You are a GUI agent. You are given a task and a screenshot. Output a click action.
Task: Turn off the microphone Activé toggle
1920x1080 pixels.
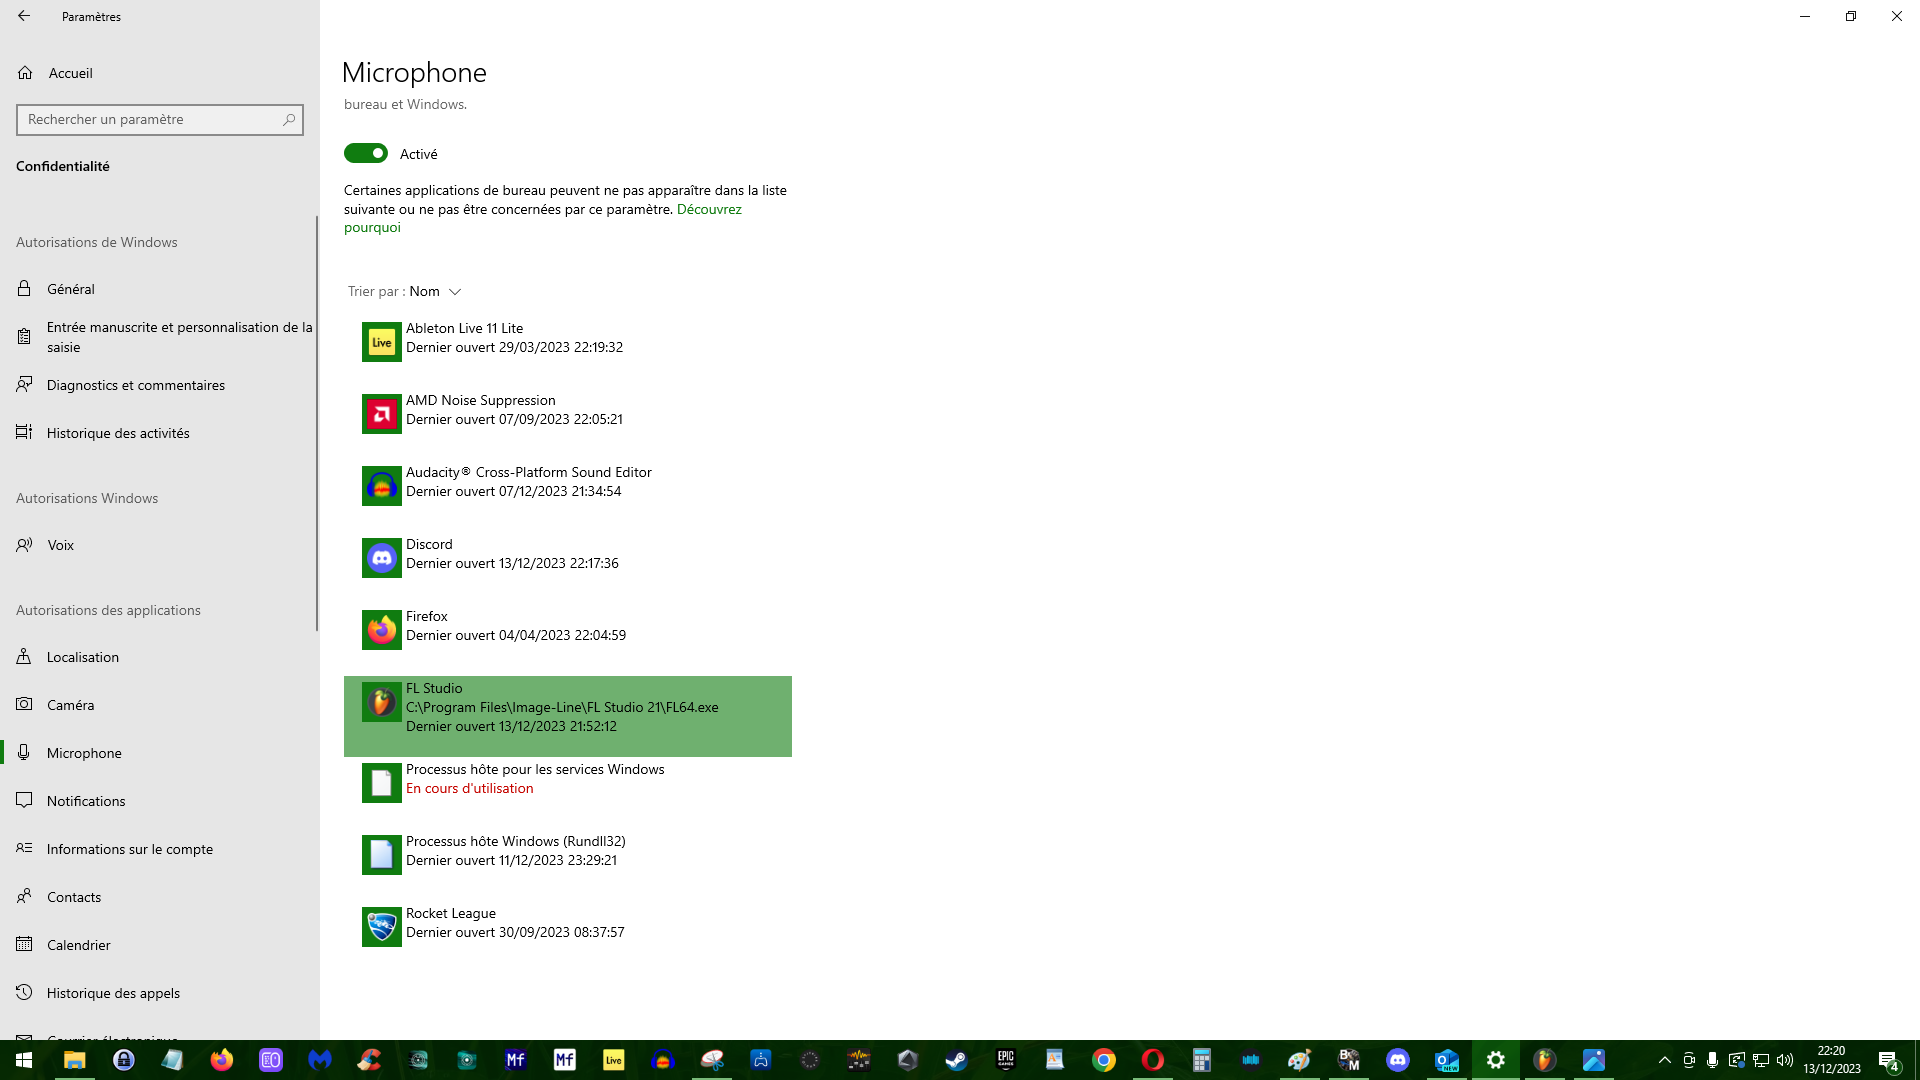(366, 153)
